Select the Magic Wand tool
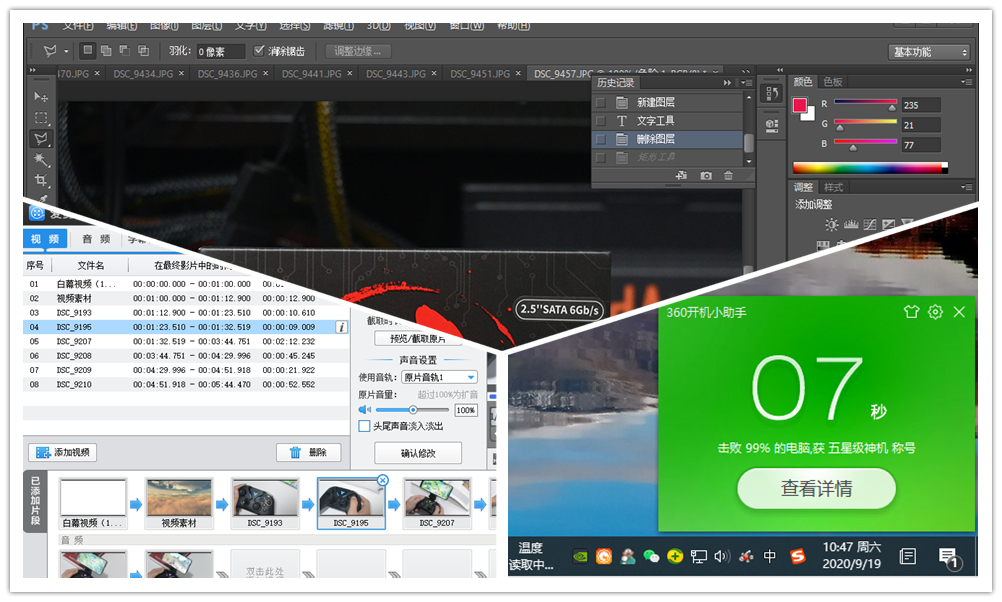Image resolution: width=1002 pixels, height=602 pixels. coord(41,159)
